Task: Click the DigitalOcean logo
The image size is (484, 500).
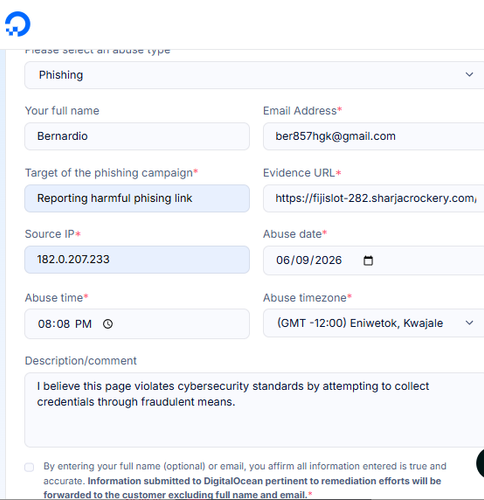Action: pos(18,24)
